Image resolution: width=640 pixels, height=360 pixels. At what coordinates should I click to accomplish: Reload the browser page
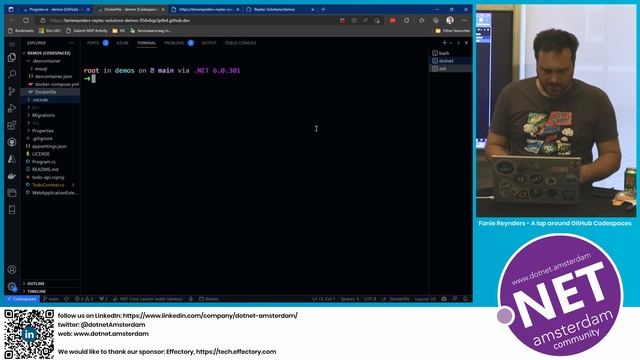coord(26,20)
